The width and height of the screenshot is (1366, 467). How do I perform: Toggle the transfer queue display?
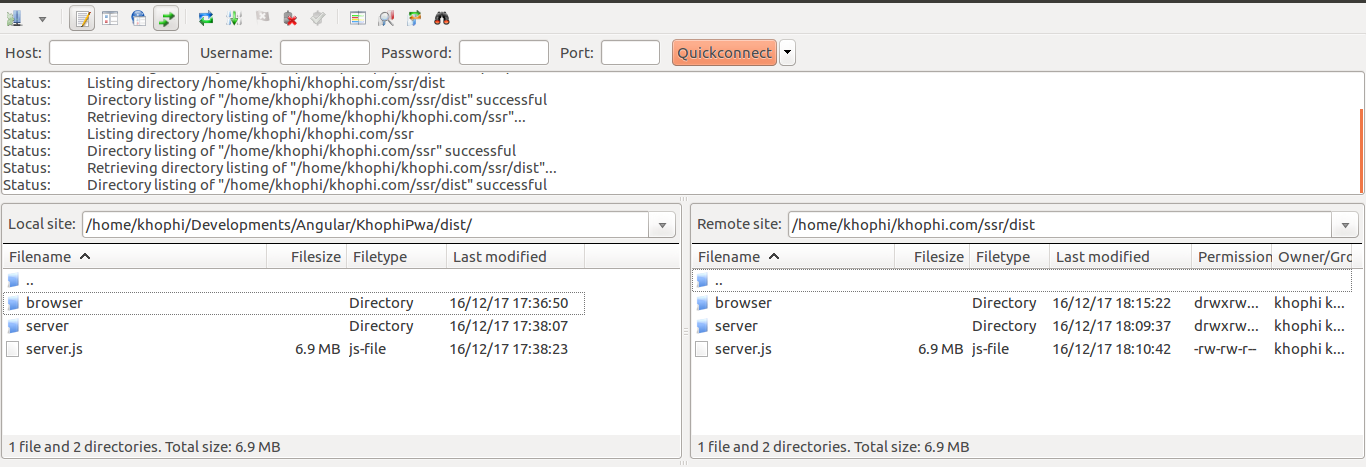[166, 18]
